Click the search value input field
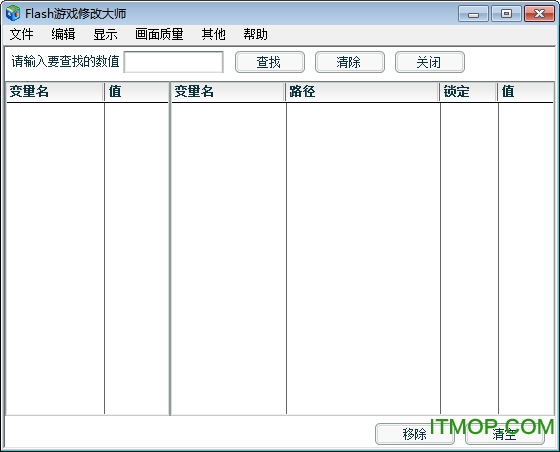 pyautogui.click(x=174, y=62)
